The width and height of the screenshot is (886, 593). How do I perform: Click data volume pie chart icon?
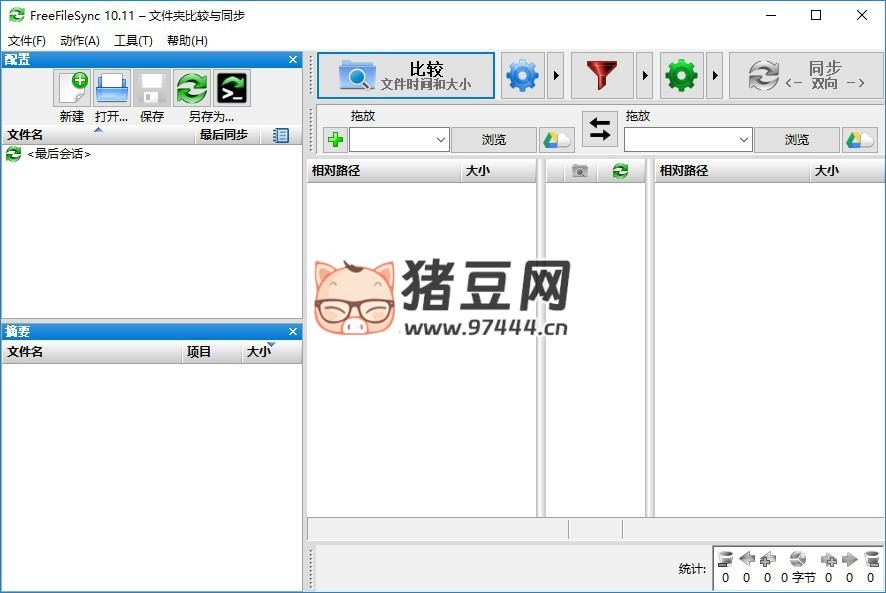coord(798,559)
